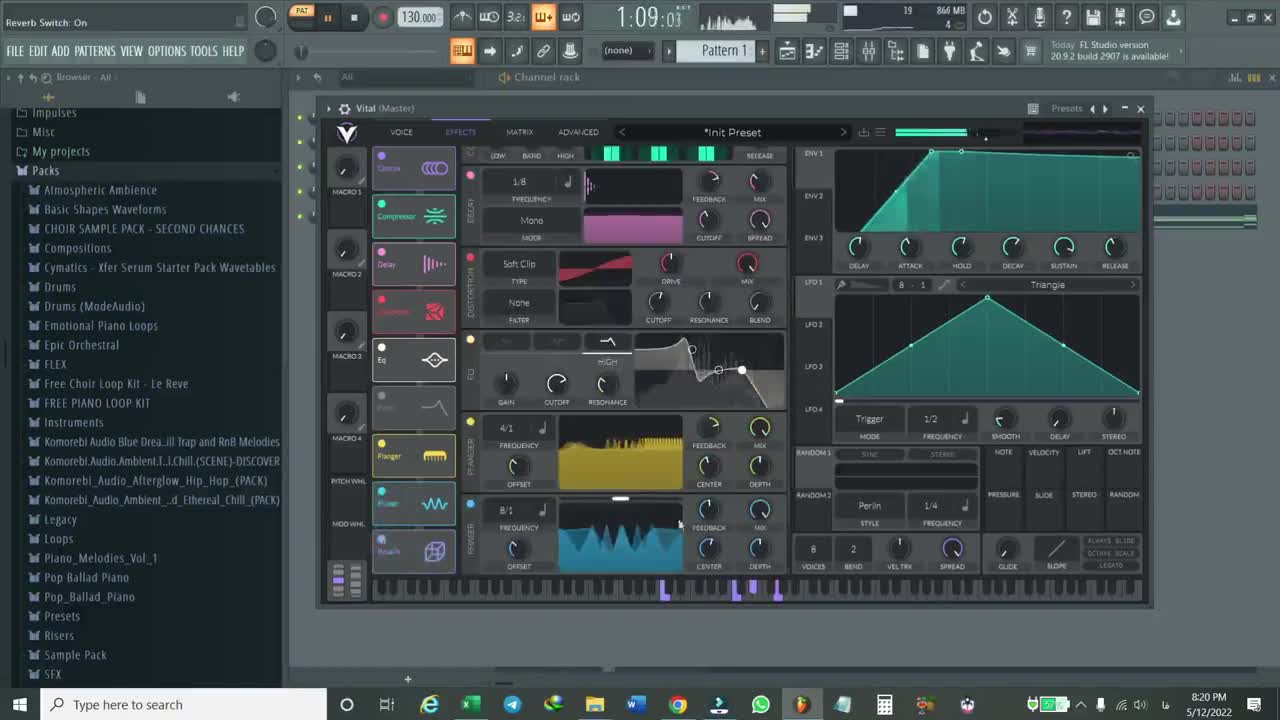Open the Chorus effect module

point(414,168)
